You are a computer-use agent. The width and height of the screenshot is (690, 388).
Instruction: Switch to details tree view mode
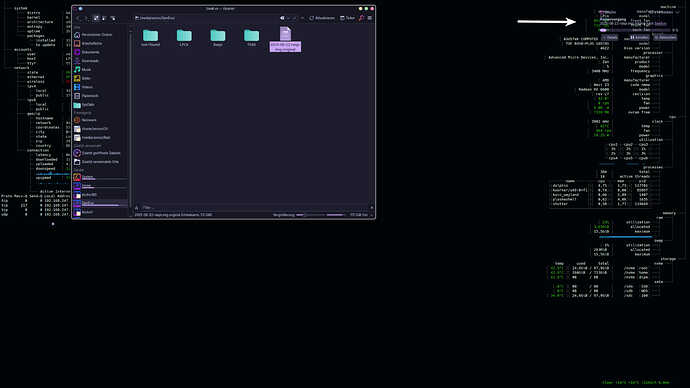click(x=113, y=18)
